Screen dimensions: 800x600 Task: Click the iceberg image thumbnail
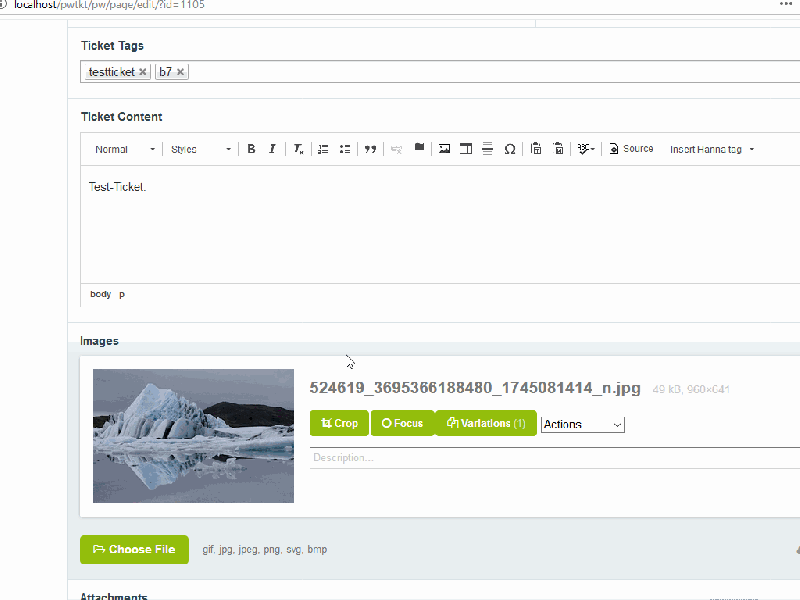tap(193, 435)
